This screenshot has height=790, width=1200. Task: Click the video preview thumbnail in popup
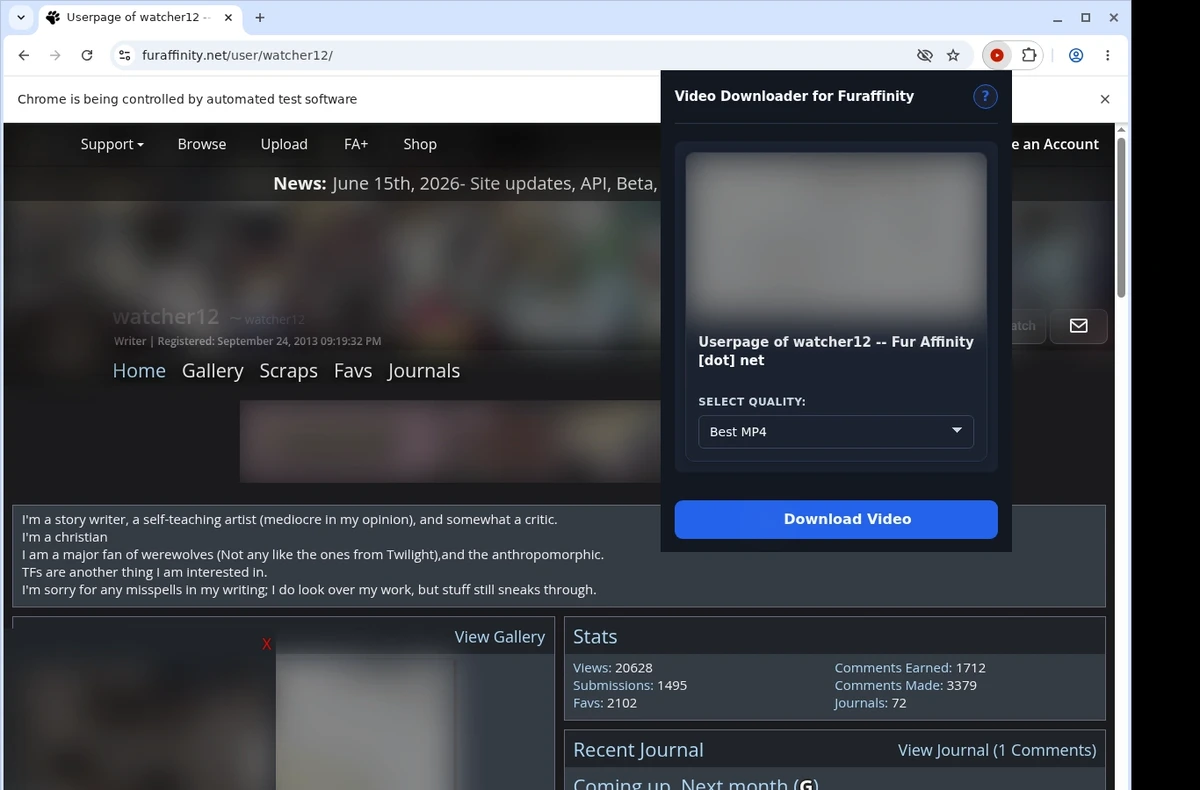click(x=836, y=236)
